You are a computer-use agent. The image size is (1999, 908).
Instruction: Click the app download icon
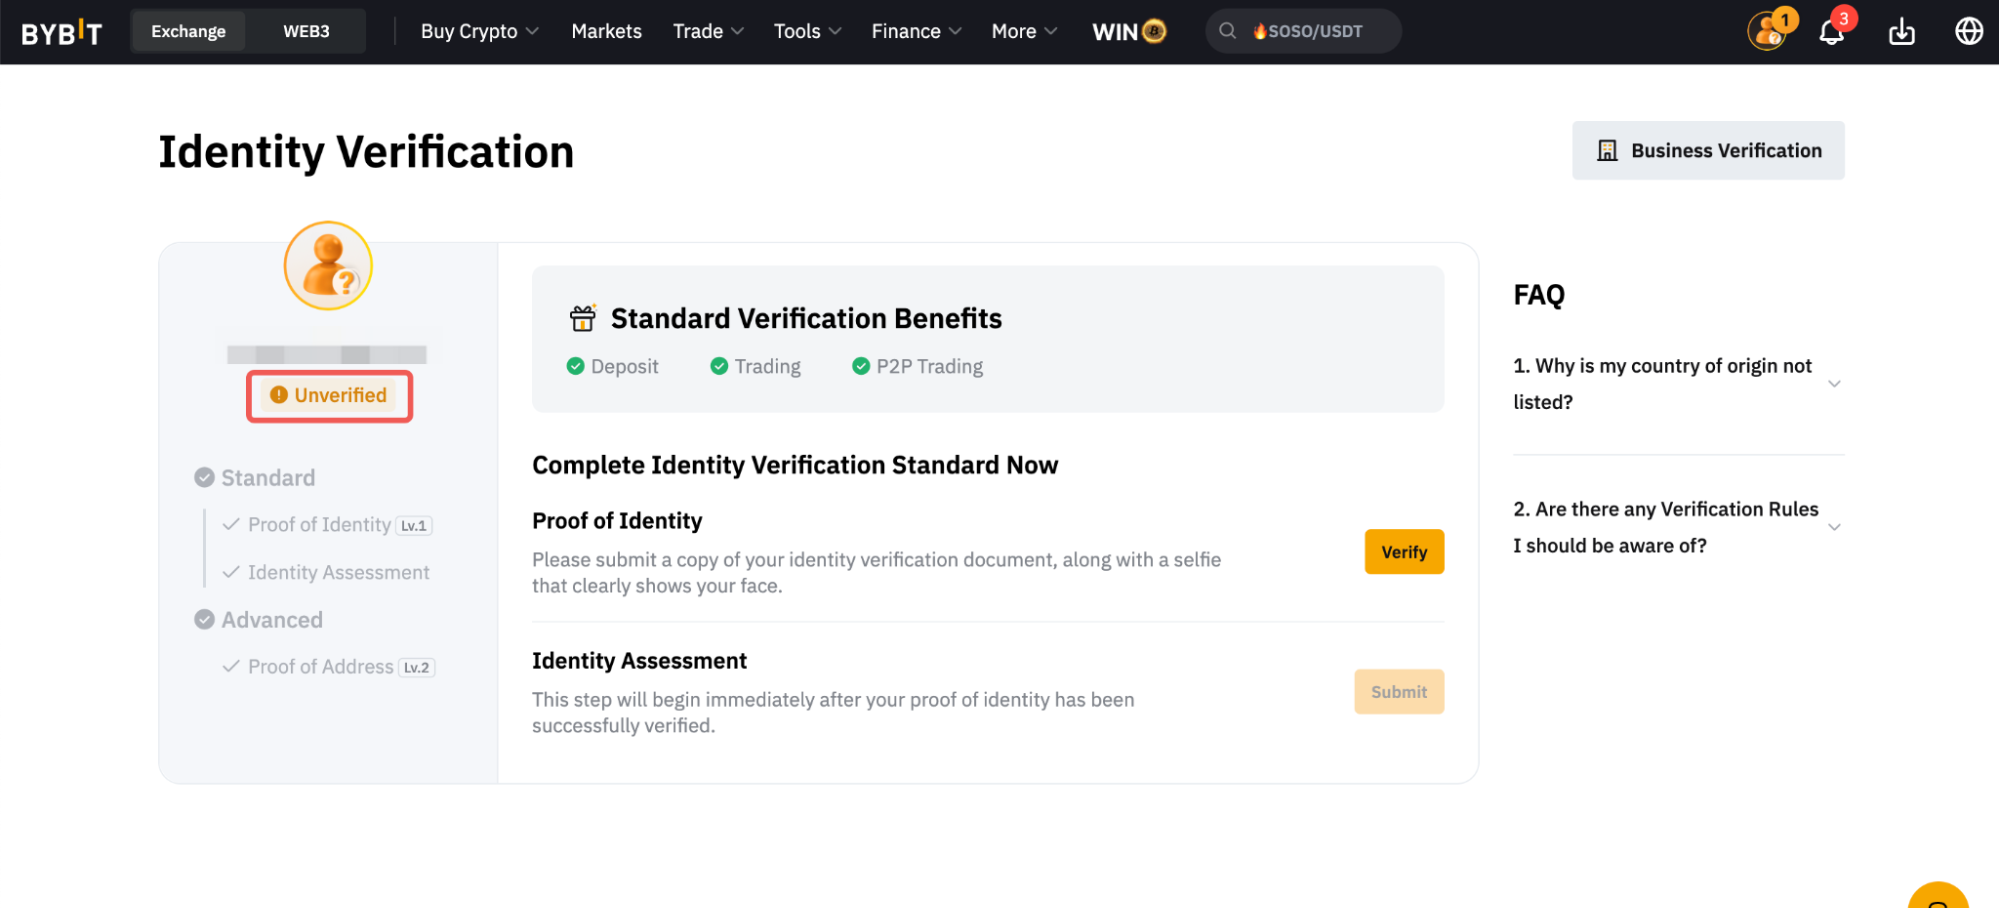coord(1901,32)
